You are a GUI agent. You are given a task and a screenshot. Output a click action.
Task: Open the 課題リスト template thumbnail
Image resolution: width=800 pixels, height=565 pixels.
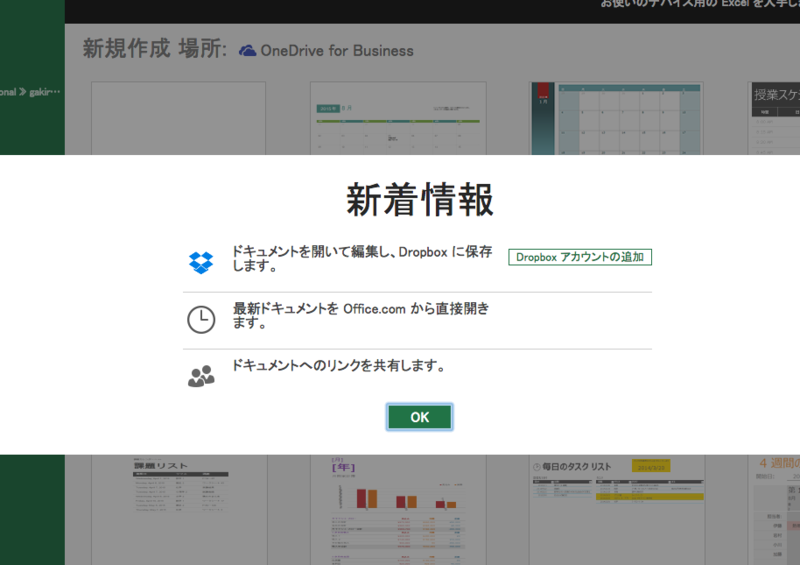tap(179, 510)
